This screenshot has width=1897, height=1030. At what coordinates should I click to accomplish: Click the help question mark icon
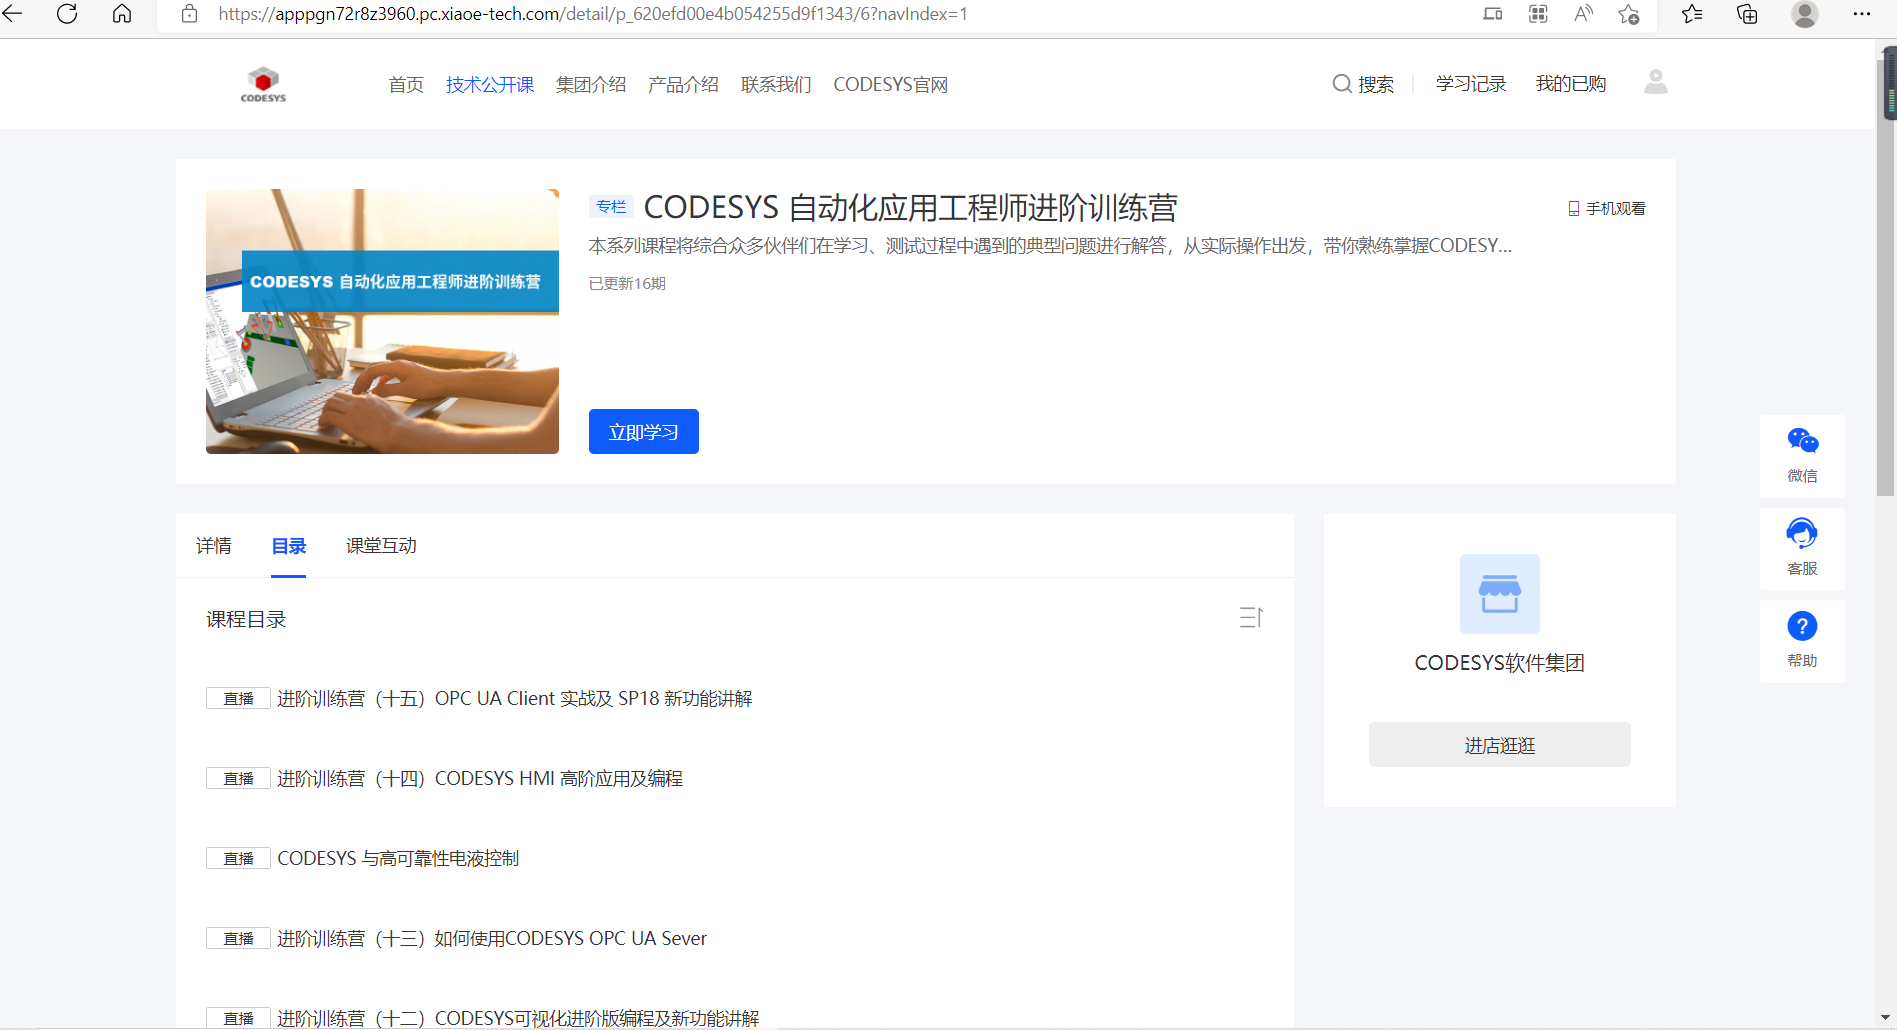(1801, 627)
